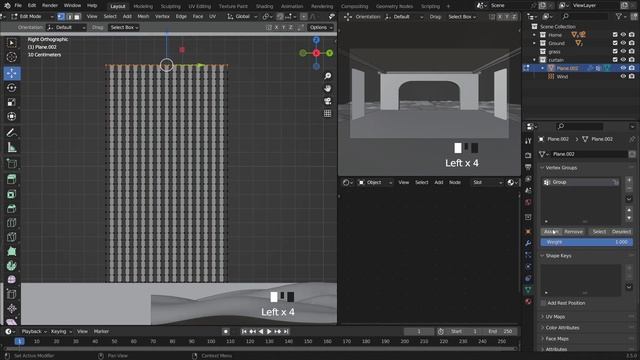Open the Material properties tab

[x=528, y=302]
